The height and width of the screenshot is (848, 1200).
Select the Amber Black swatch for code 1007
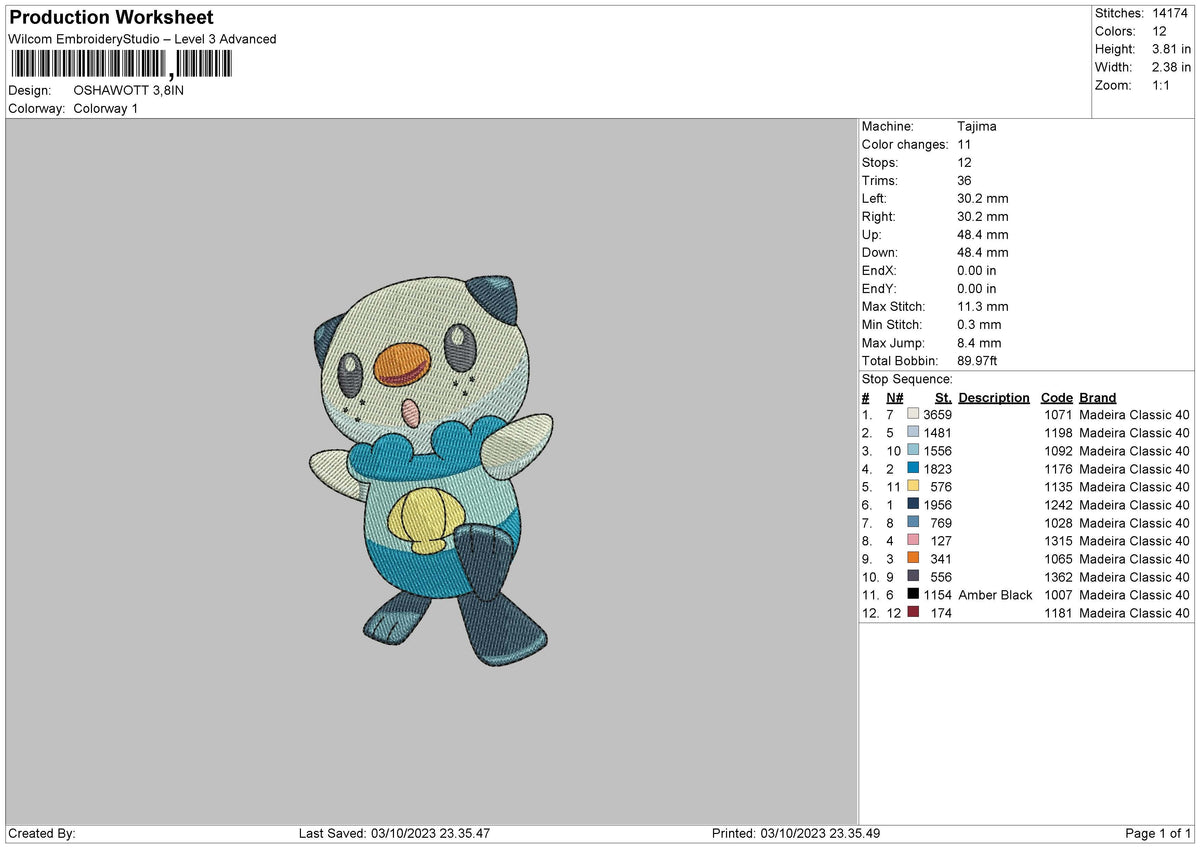pyautogui.click(x=913, y=594)
